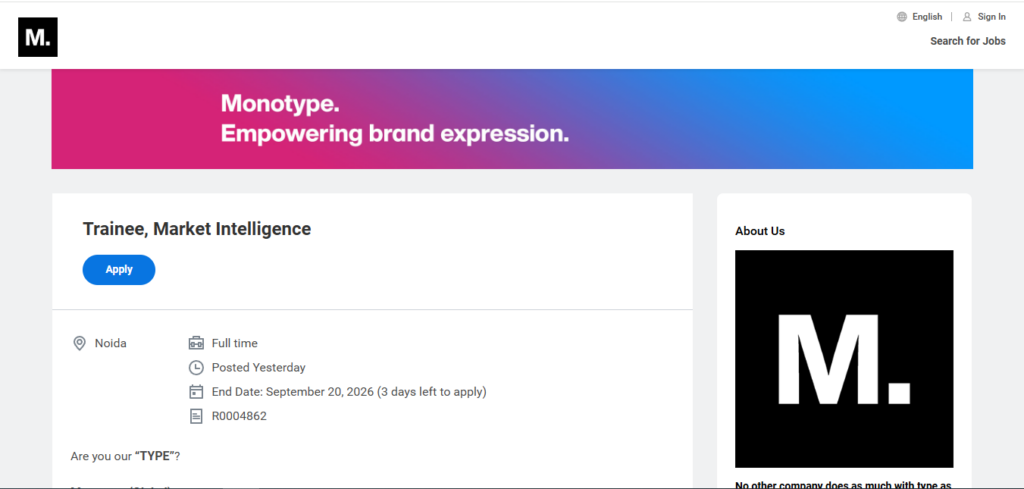Viewport: 1024px width, 489px height.
Task: Click the About Us heading
Action: [760, 231]
